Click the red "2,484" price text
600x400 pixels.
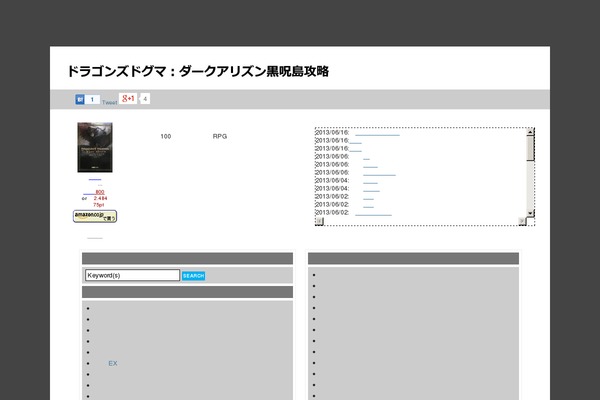point(101,198)
